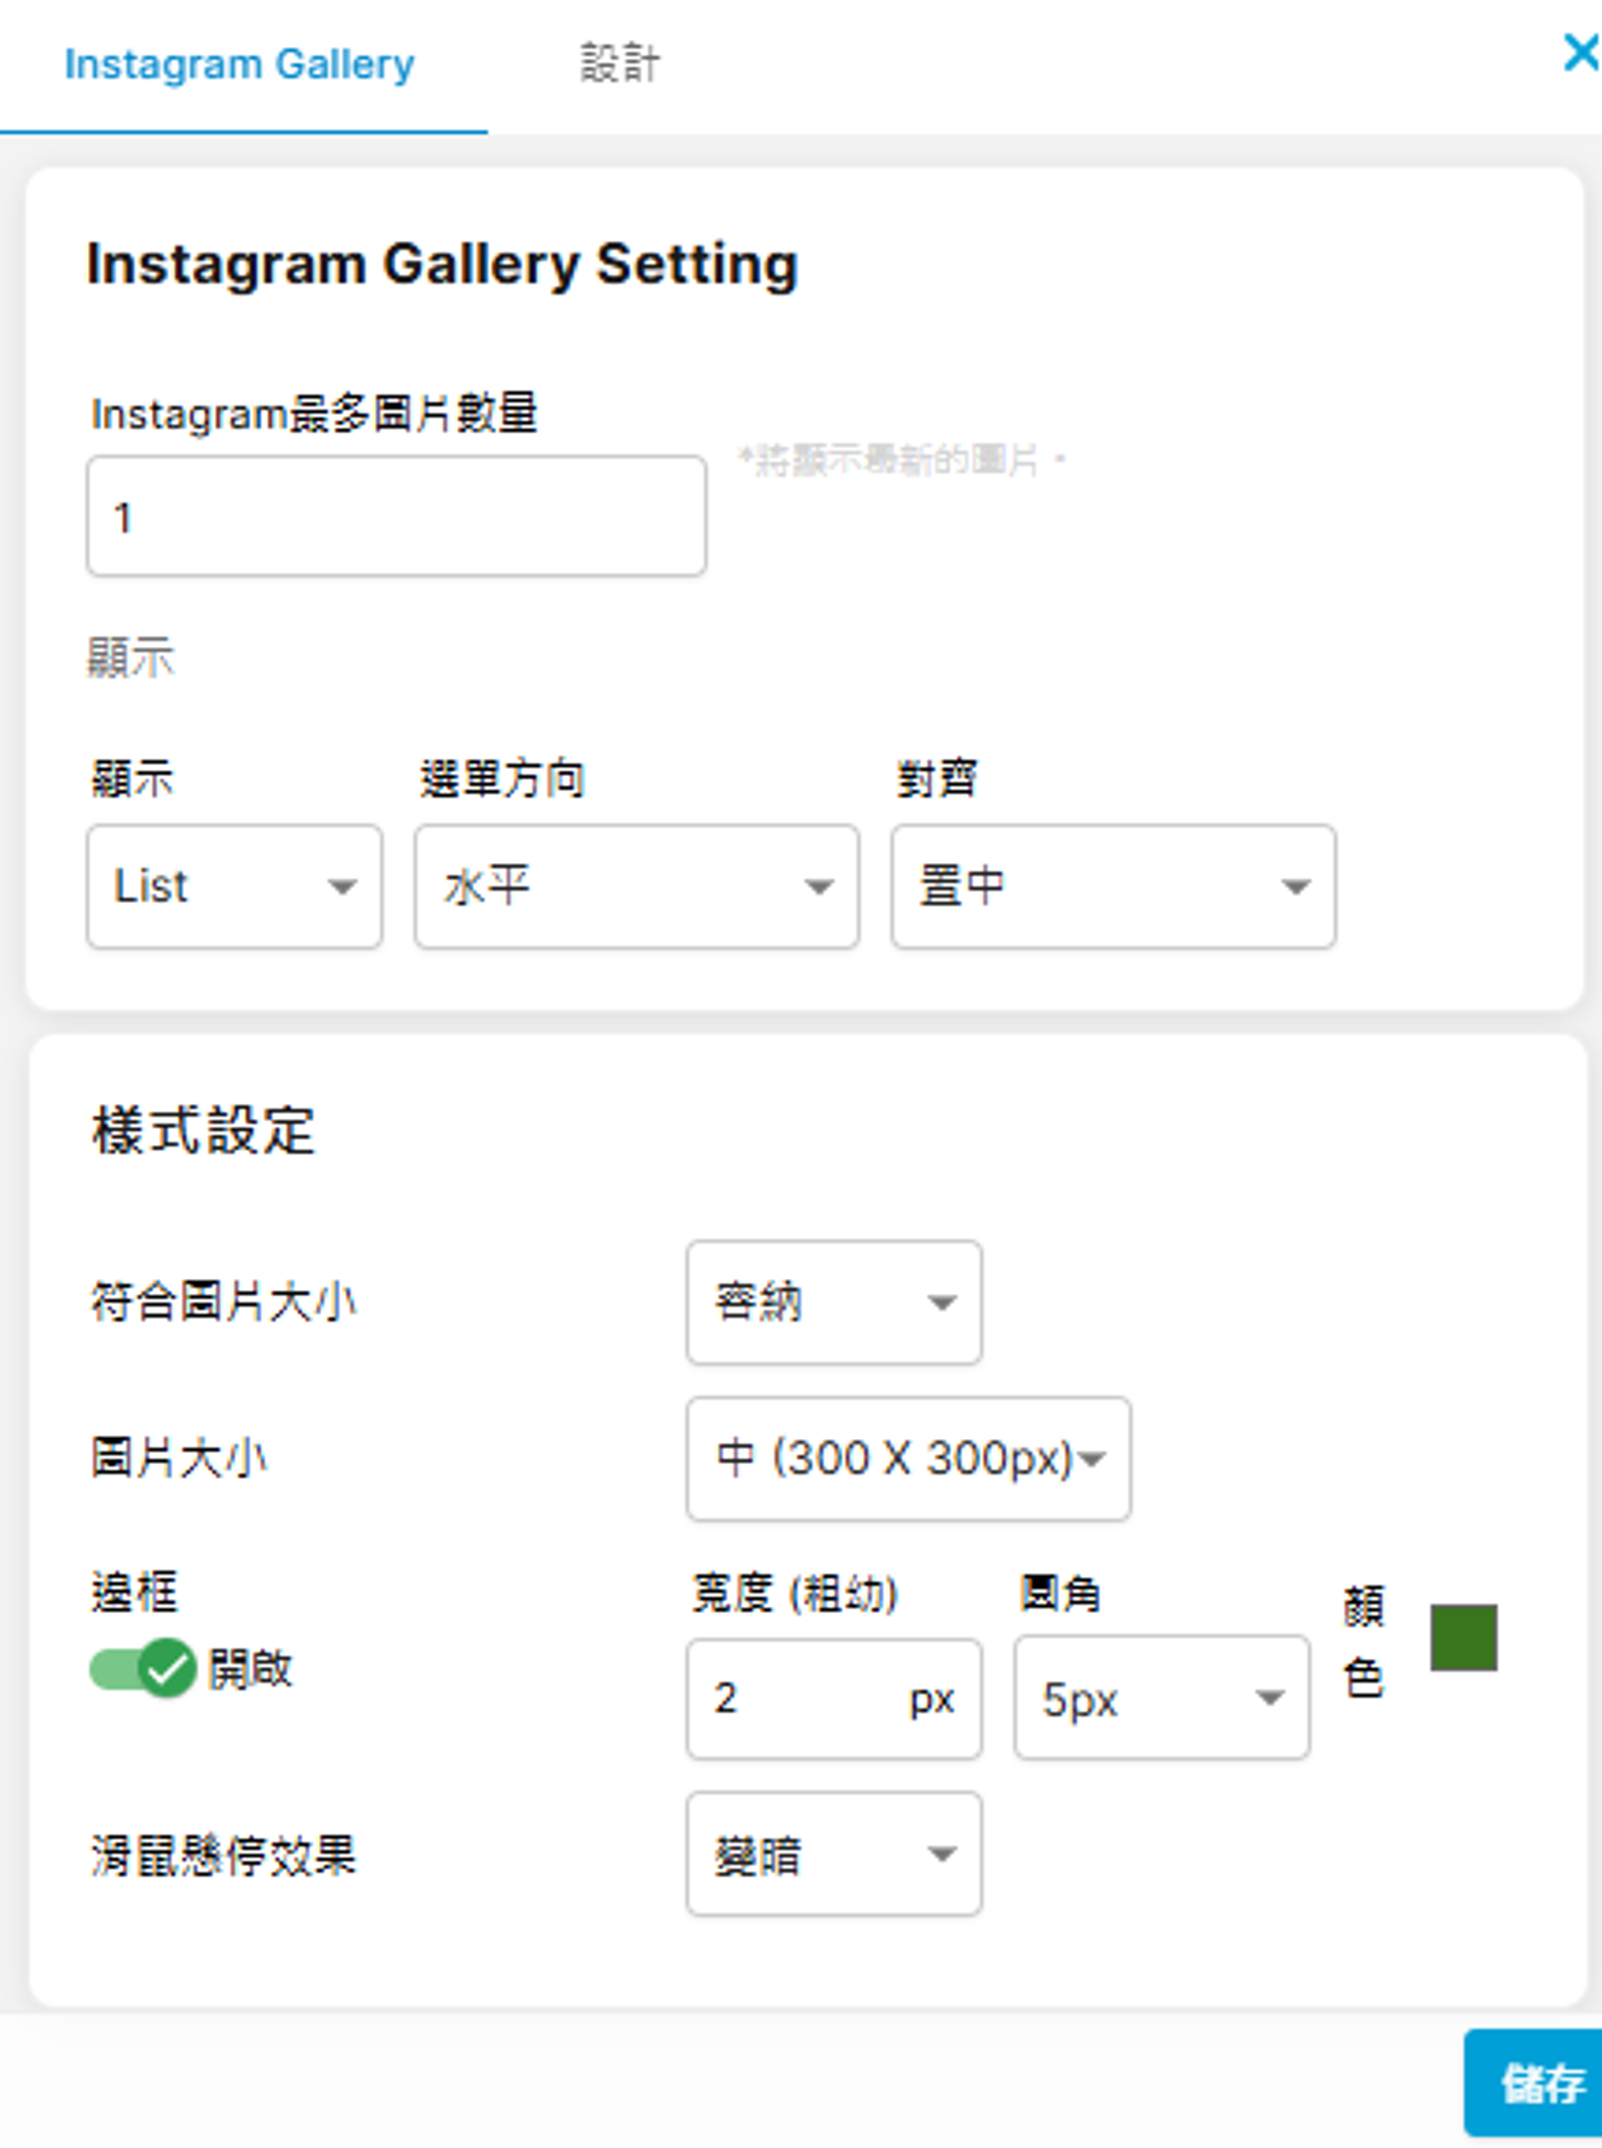The height and width of the screenshot is (2148, 1602).
Task: Click the arrow icon in 置中 dropdown
Action: click(x=1295, y=886)
